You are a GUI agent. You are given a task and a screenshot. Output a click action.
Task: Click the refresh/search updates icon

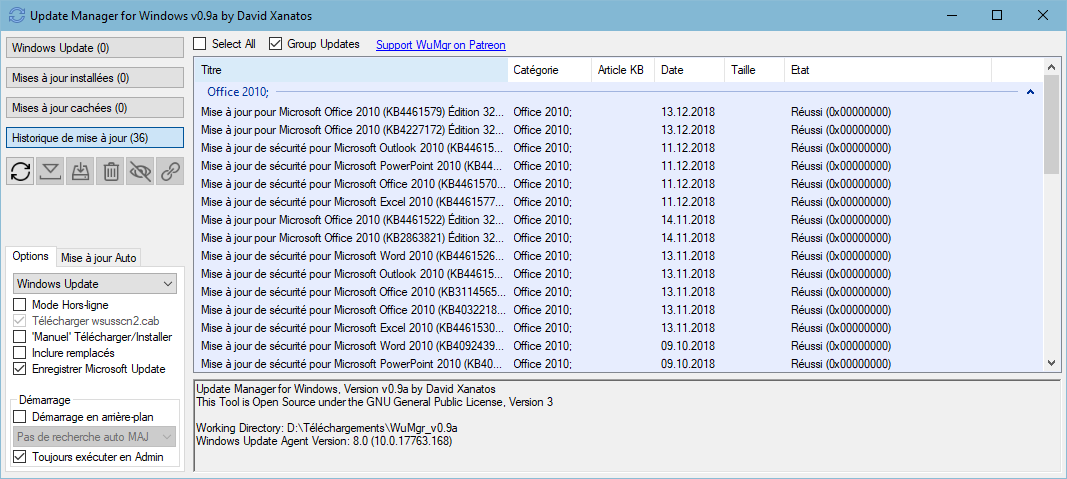point(21,171)
